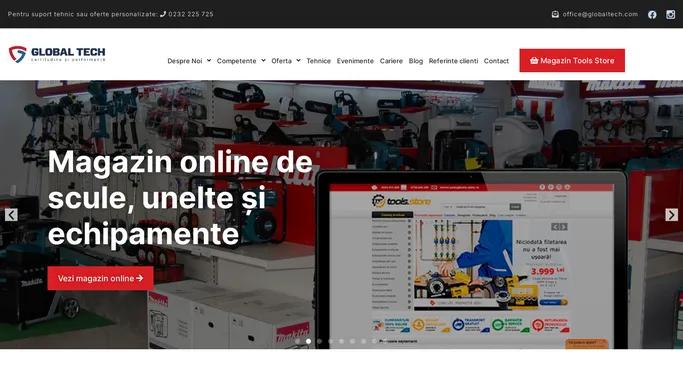Image resolution: width=683 pixels, height=384 pixels.
Task: Click the Magazin Tools Store button
Action: click(x=572, y=61)
